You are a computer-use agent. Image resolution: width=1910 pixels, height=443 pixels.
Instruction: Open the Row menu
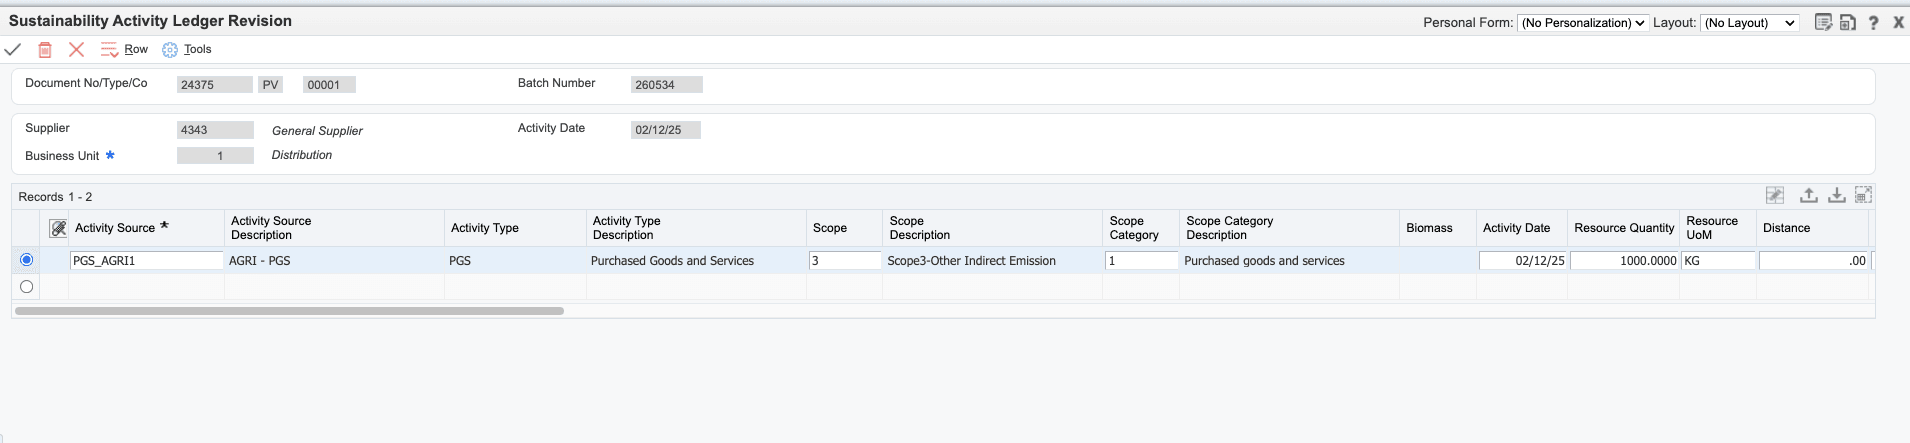[135, 49]
